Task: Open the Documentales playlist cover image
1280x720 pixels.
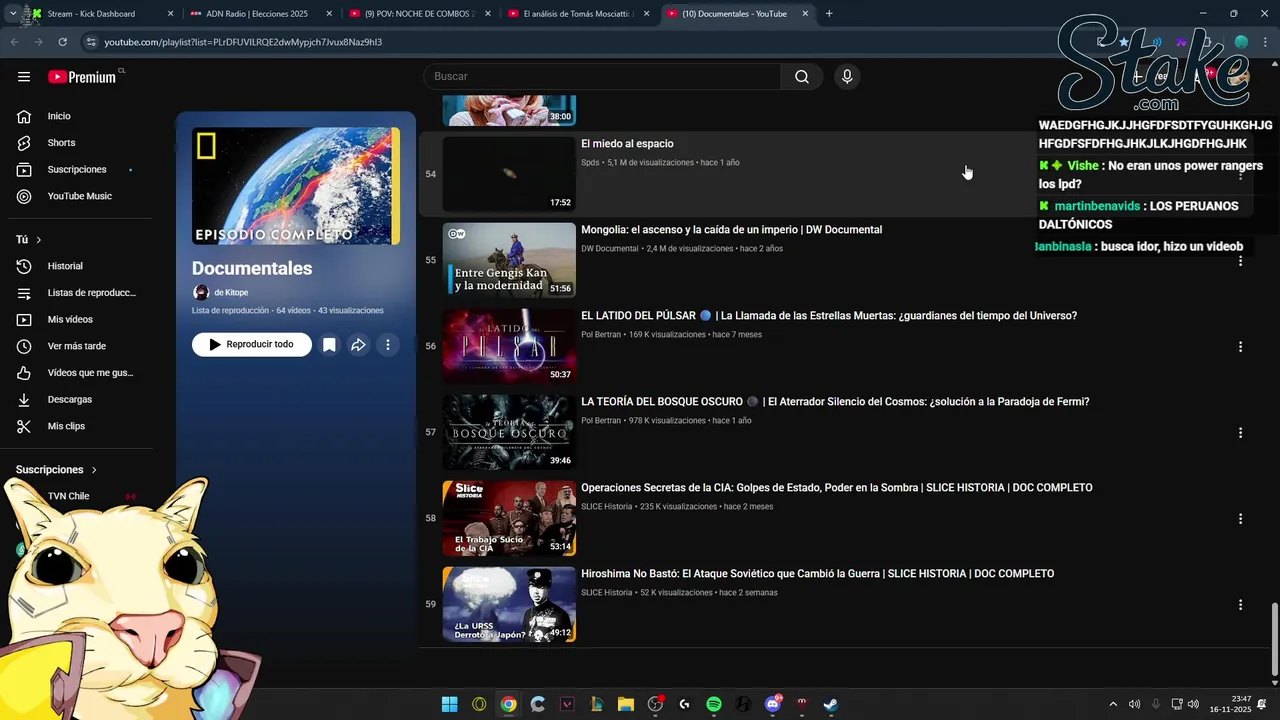Action: tap(296, 186)
